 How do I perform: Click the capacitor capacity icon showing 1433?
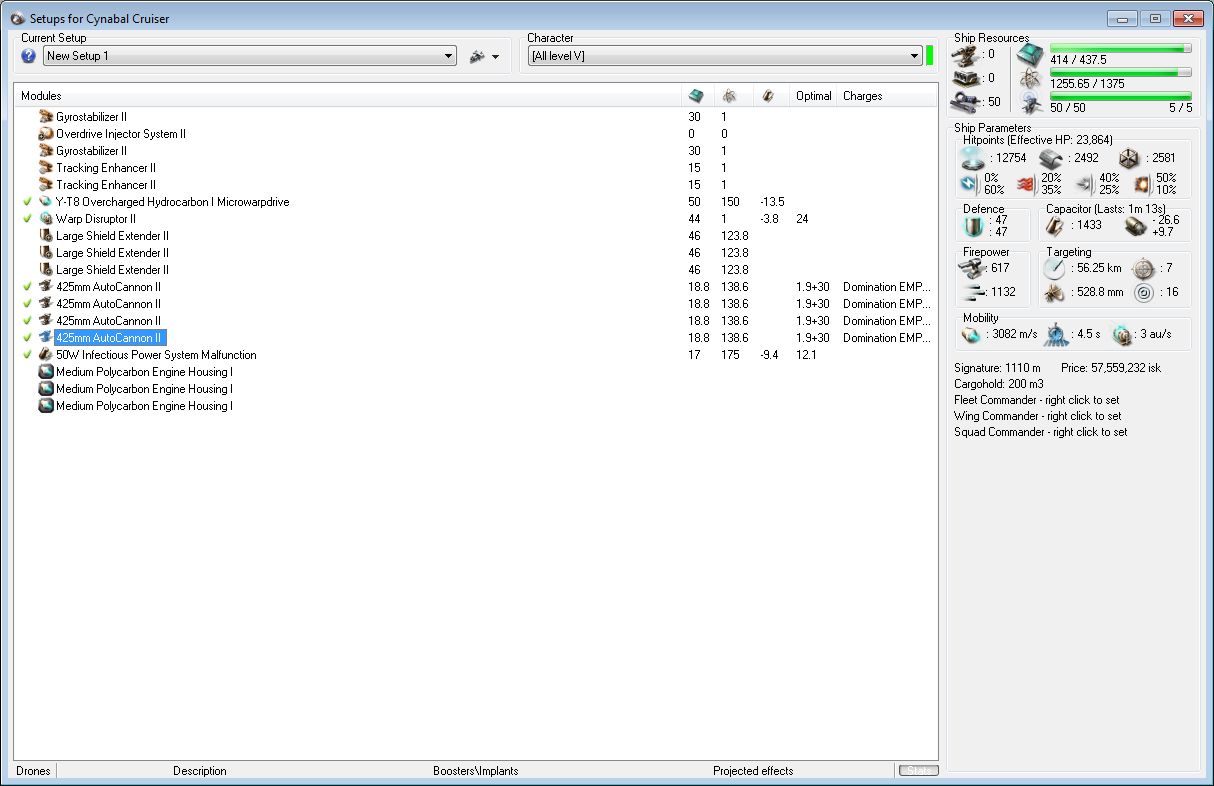pos(1056,226)
